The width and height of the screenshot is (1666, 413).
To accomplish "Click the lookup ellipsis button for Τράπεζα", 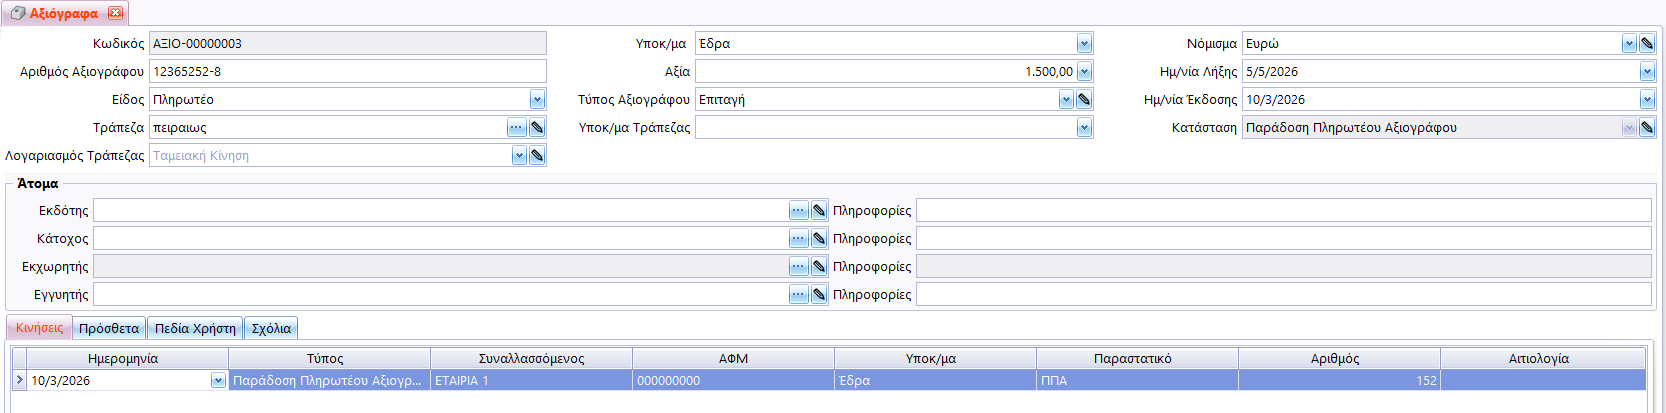I will [516, 128].
